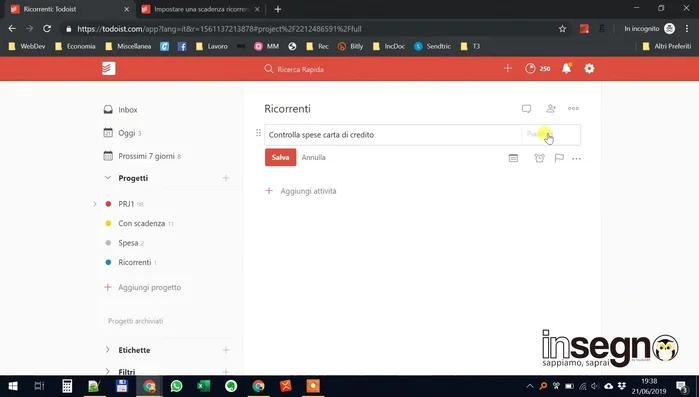Open the 19:38 clock and date in the taskbar
This screenshot has height=397, width=699.
pos(649,386)
